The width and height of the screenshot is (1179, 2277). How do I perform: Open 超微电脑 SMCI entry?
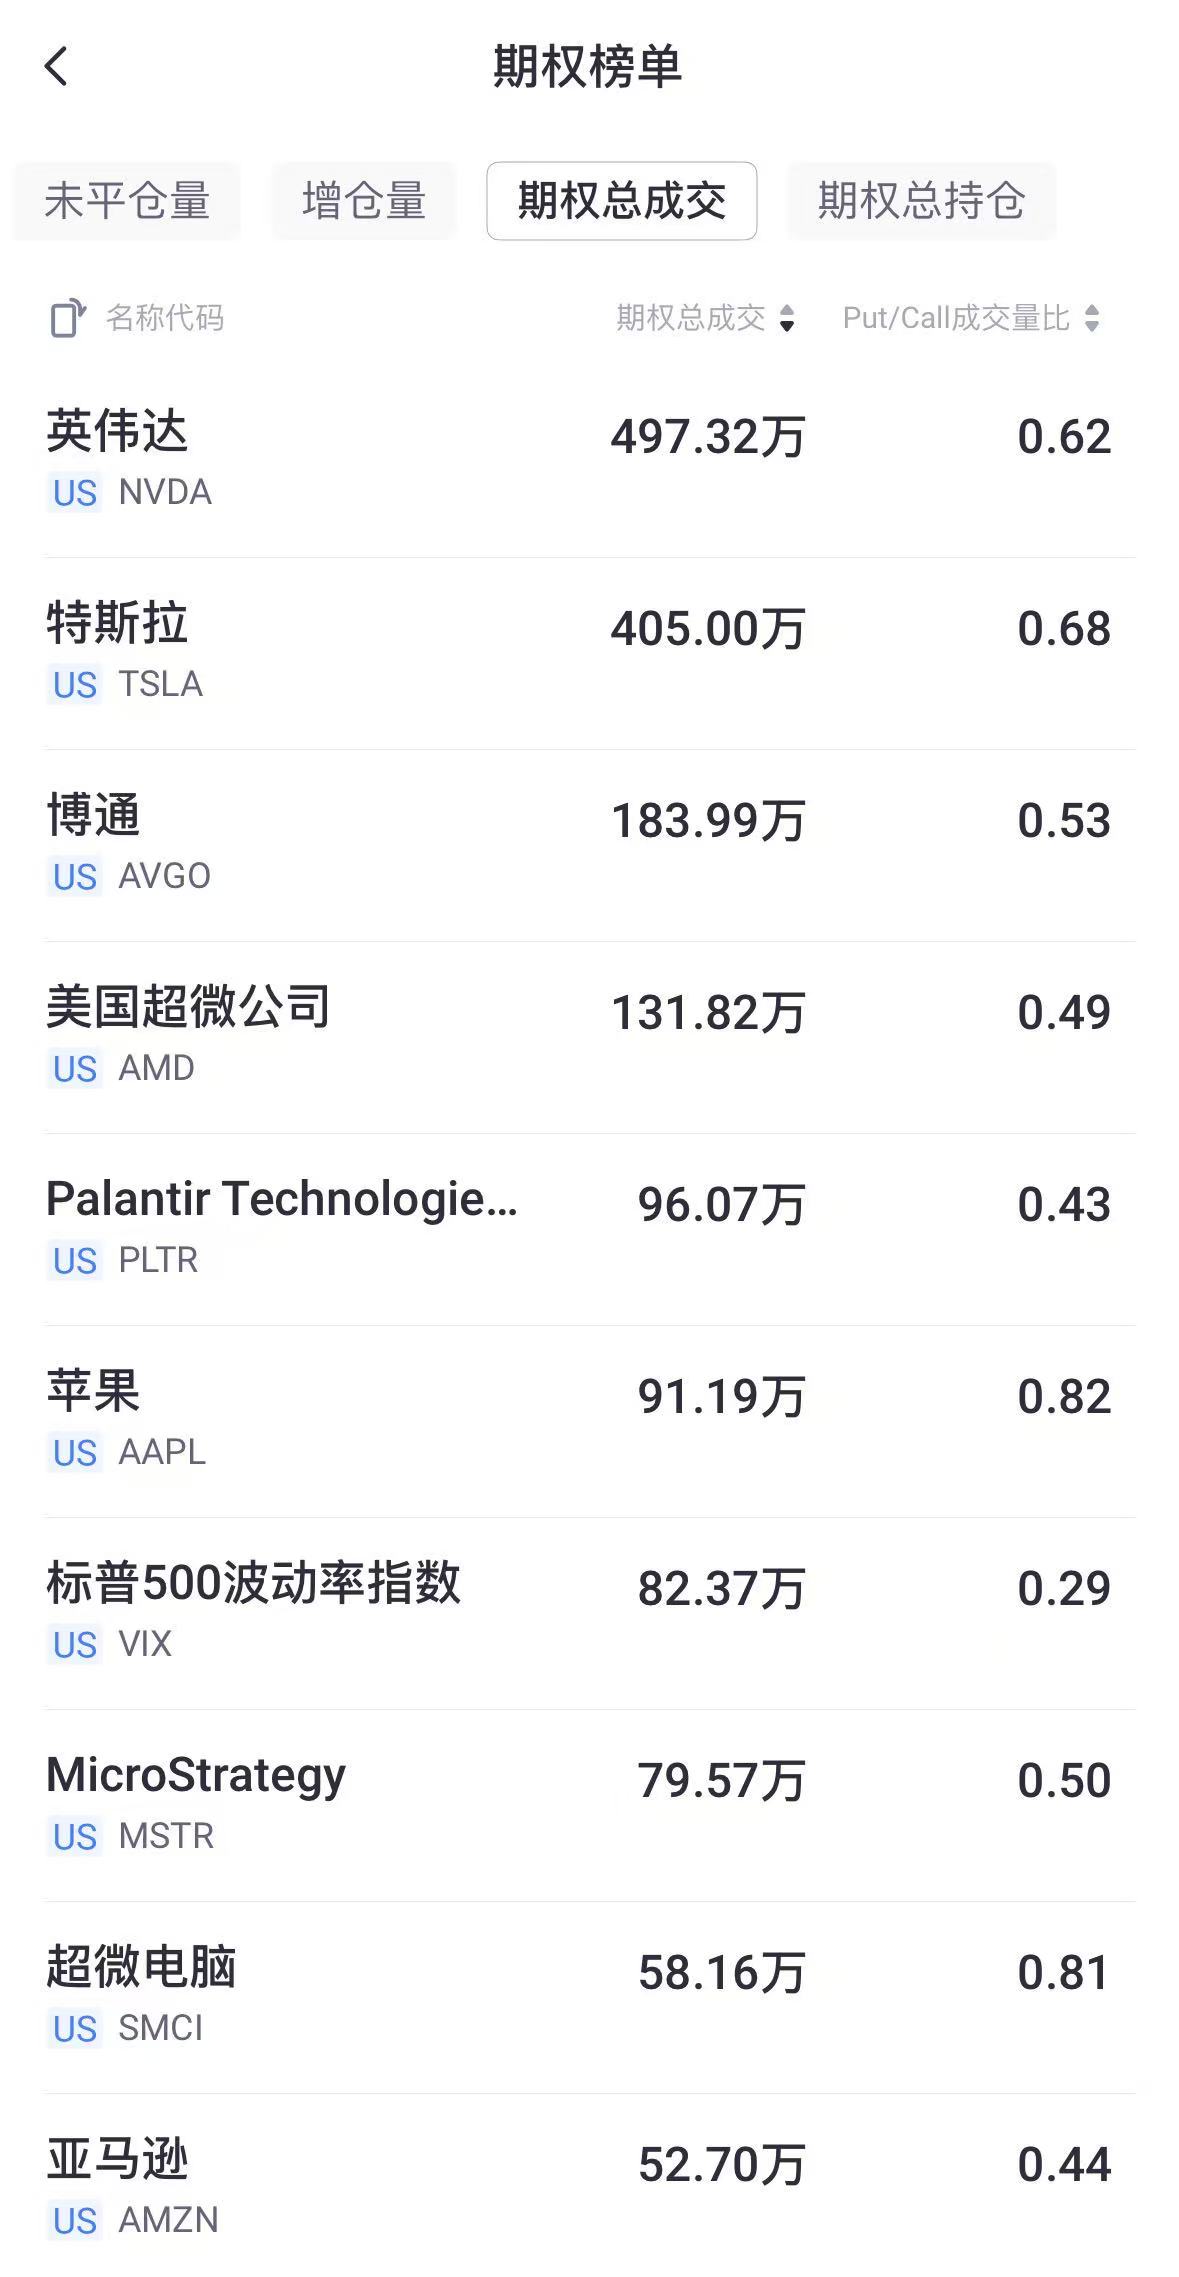590,1997
